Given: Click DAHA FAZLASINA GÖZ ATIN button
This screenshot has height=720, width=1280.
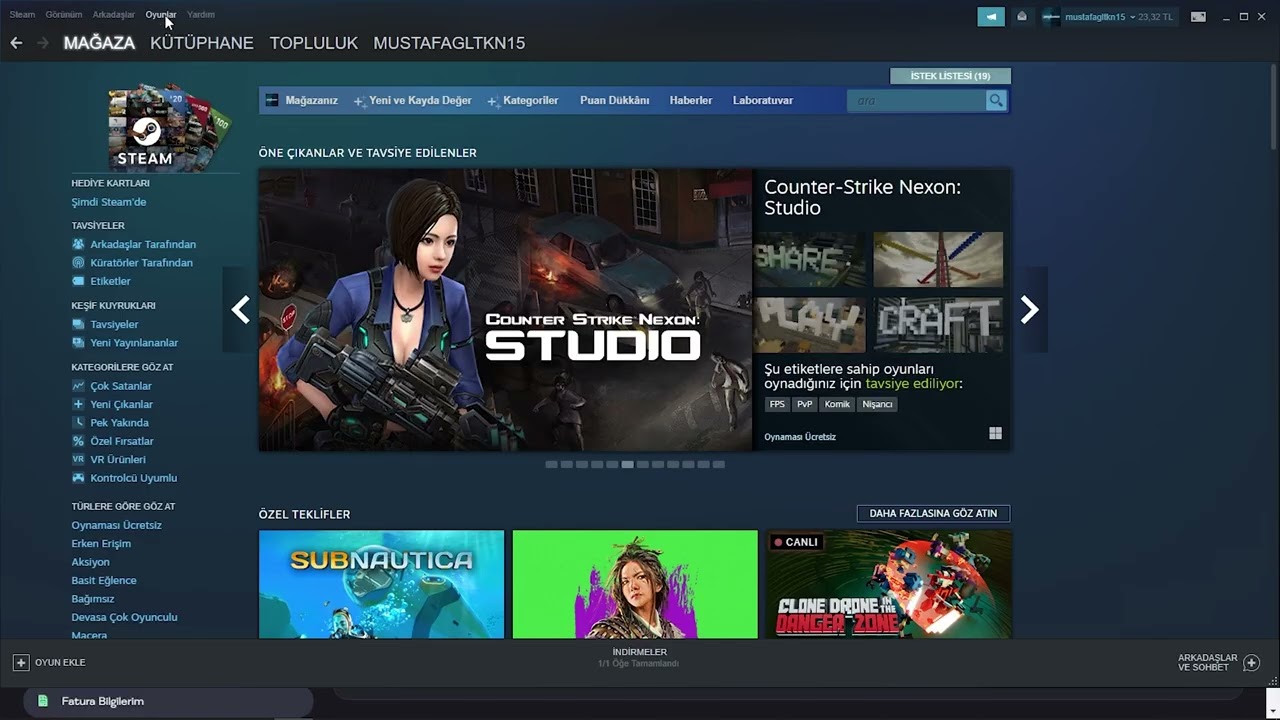Looking at the screenshot, I should (x=933, y=513).
